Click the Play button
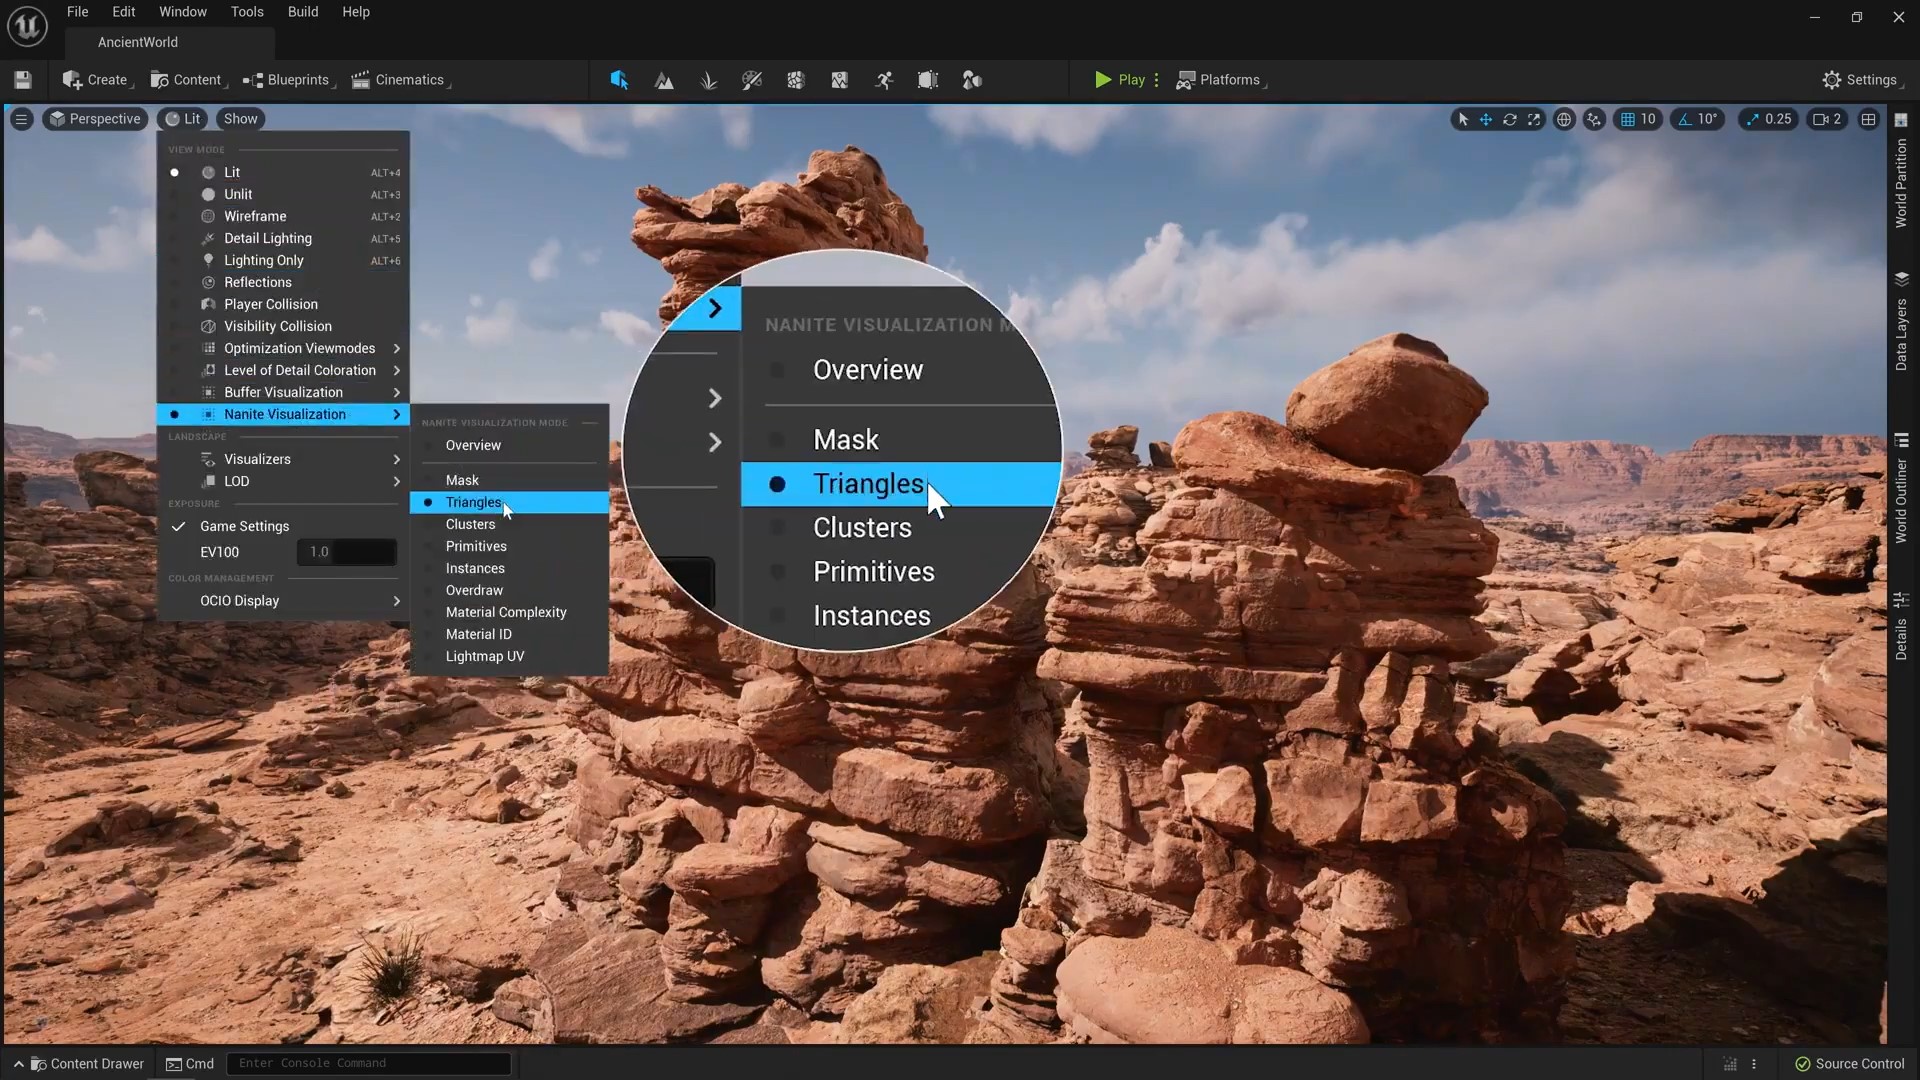This screenshot has height=1080, width=1920. (1120, 80)
